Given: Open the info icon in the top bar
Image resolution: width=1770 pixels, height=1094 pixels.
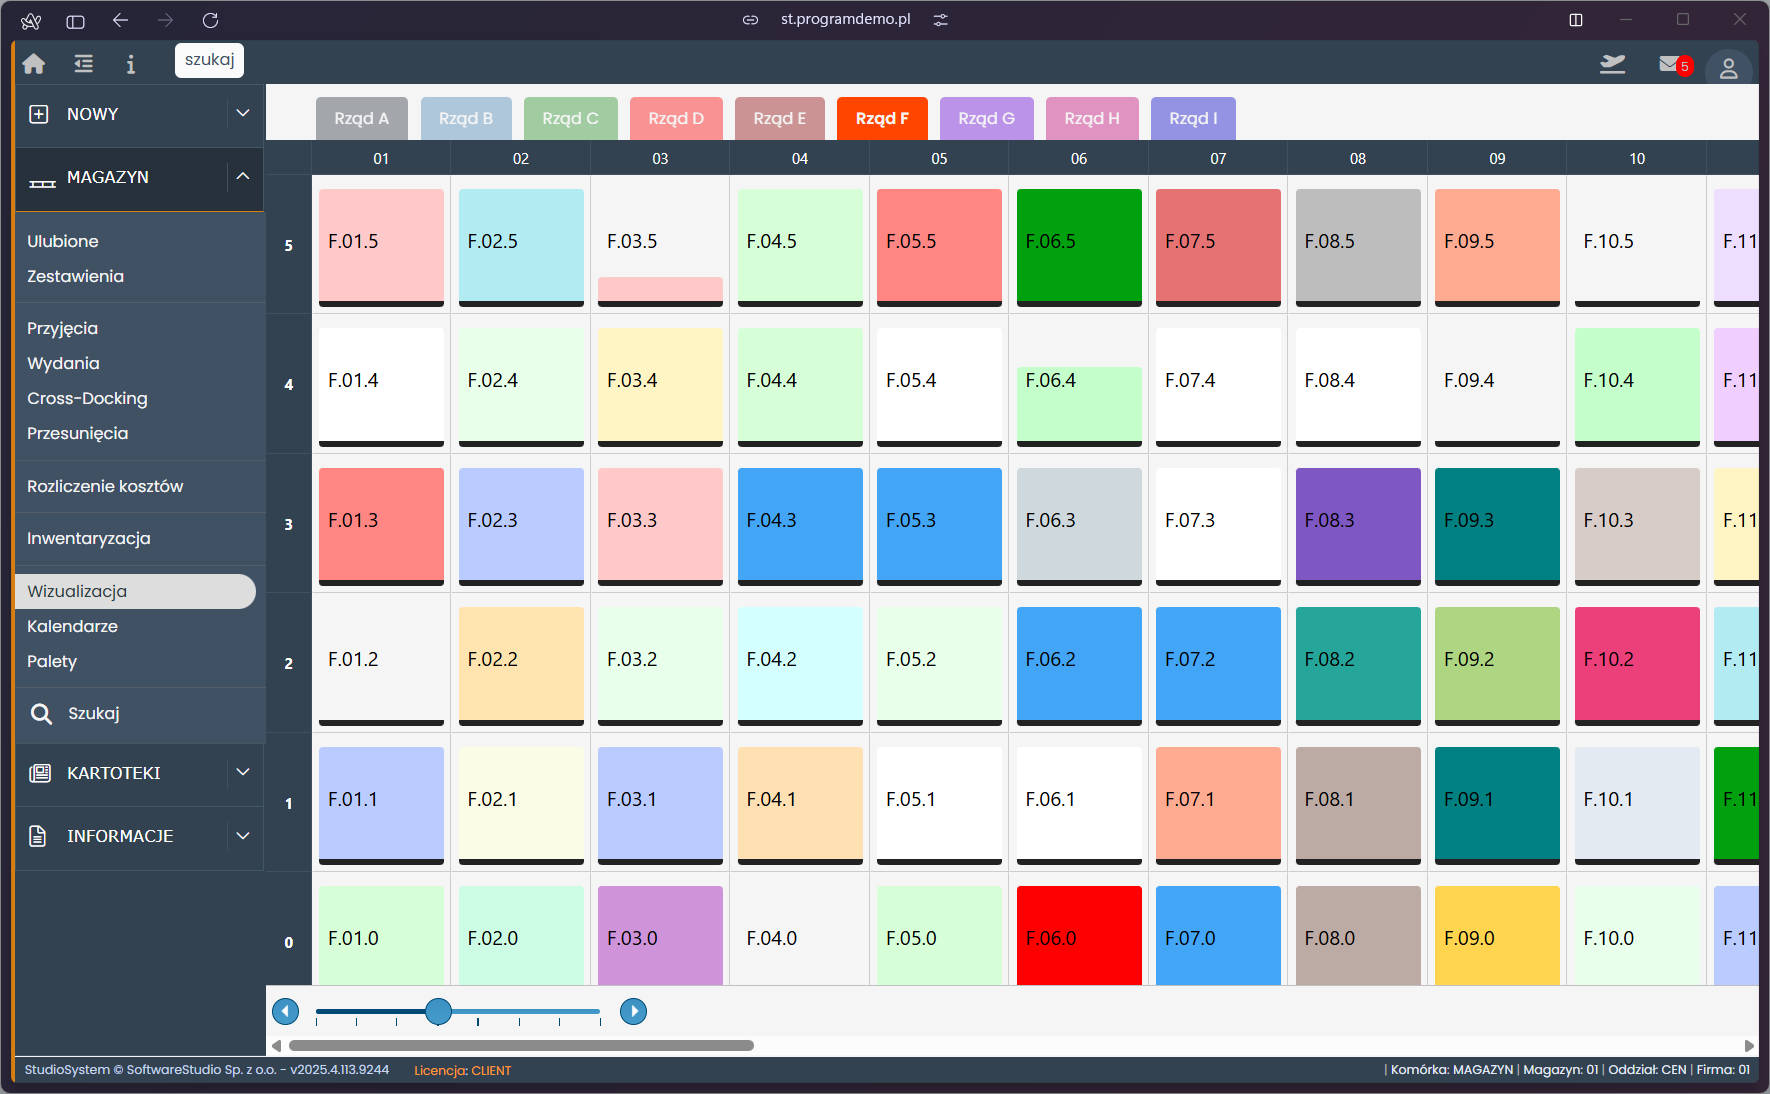Looking at the screenshot, I should [x=130, y=64].
